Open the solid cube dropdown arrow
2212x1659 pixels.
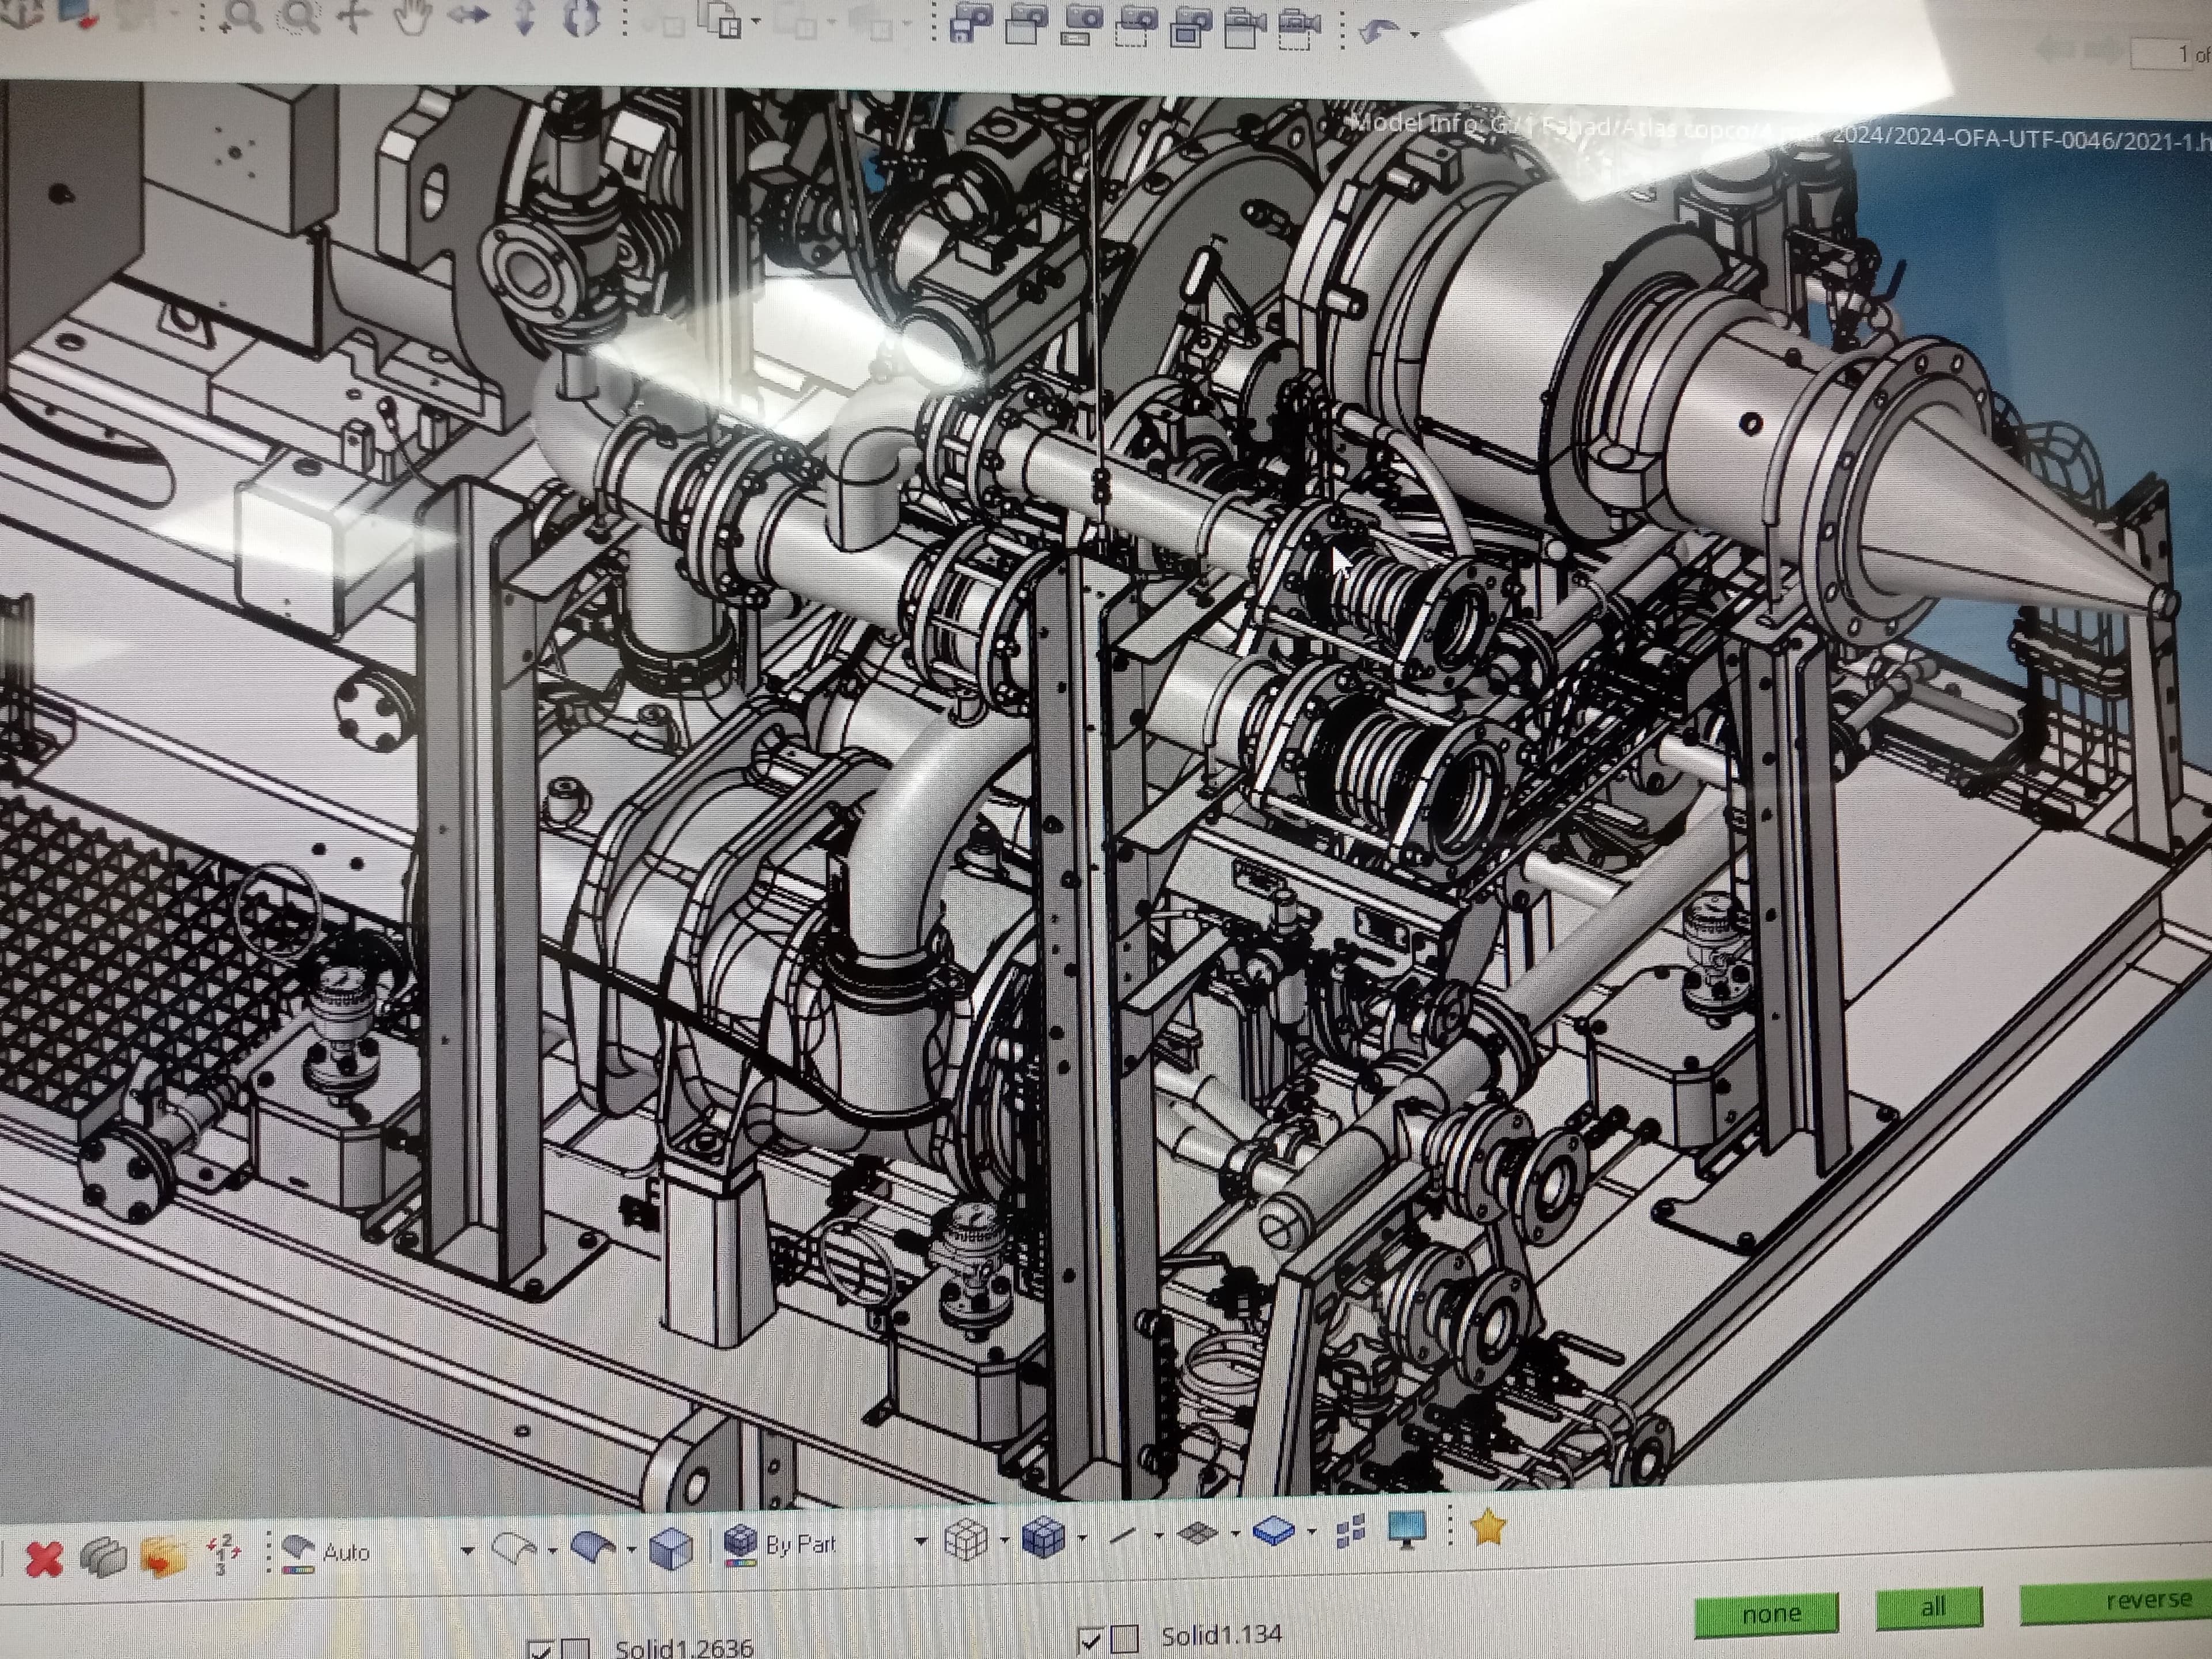point(1082,1538)
